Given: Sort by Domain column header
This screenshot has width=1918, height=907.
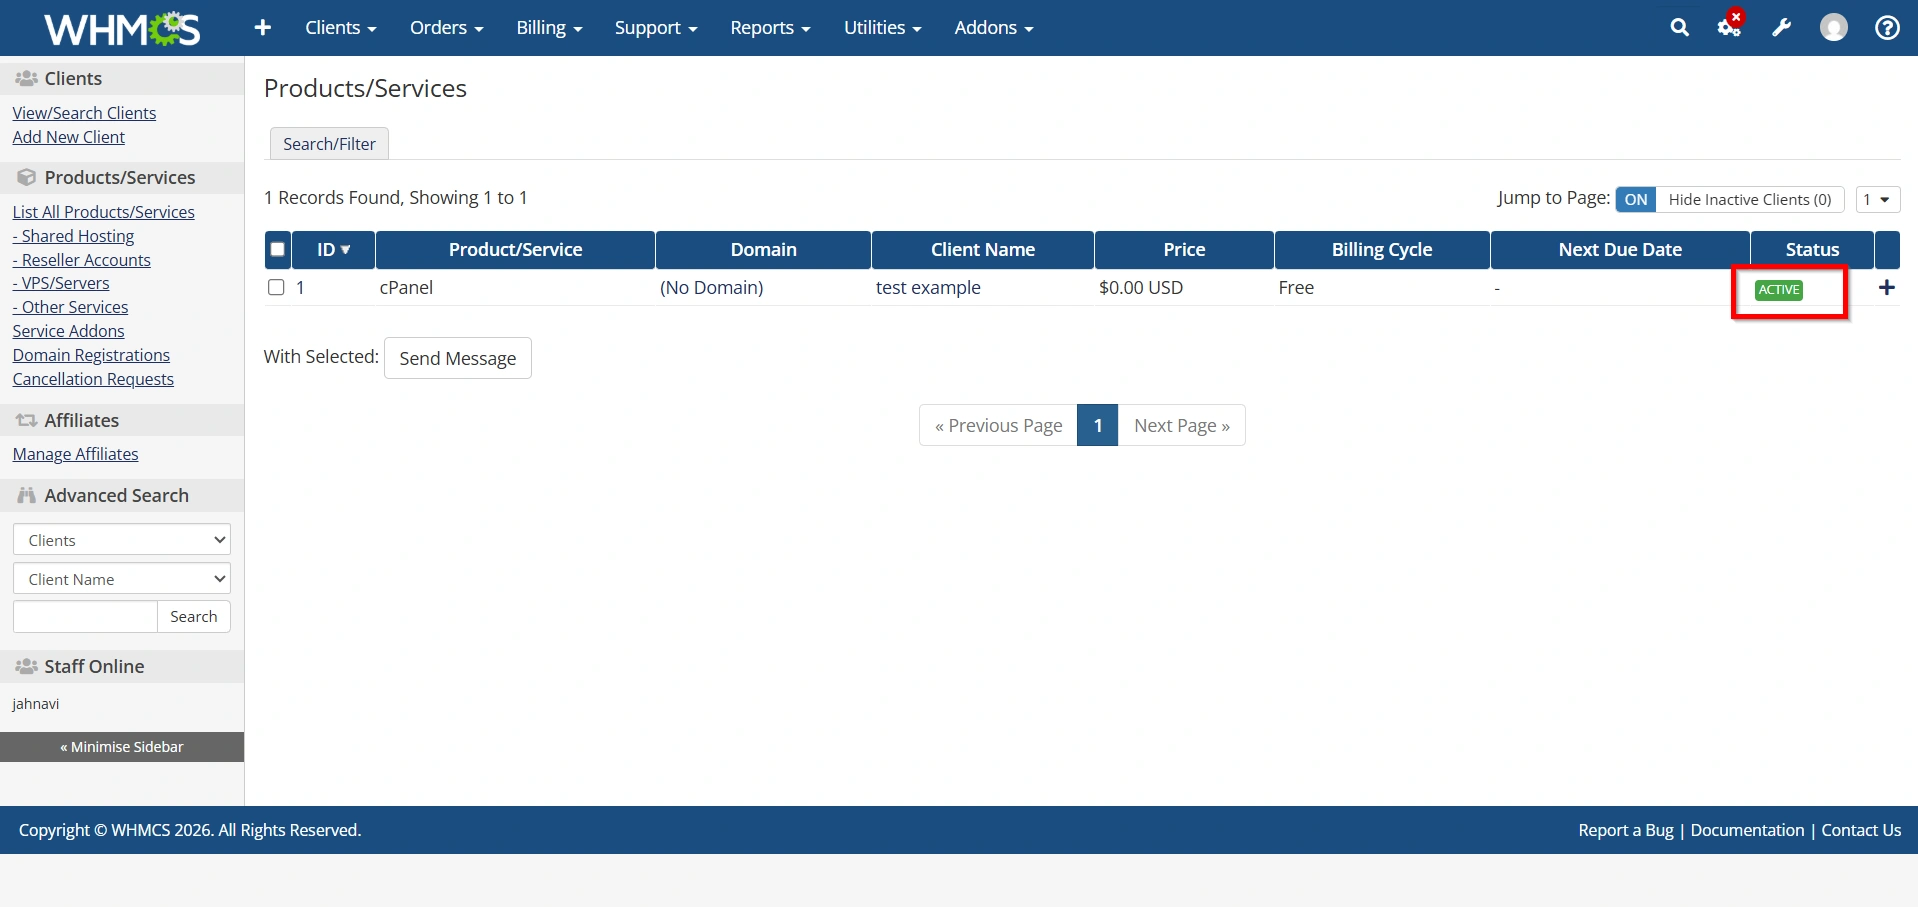Looking at the screenshot, I should 763,250.
